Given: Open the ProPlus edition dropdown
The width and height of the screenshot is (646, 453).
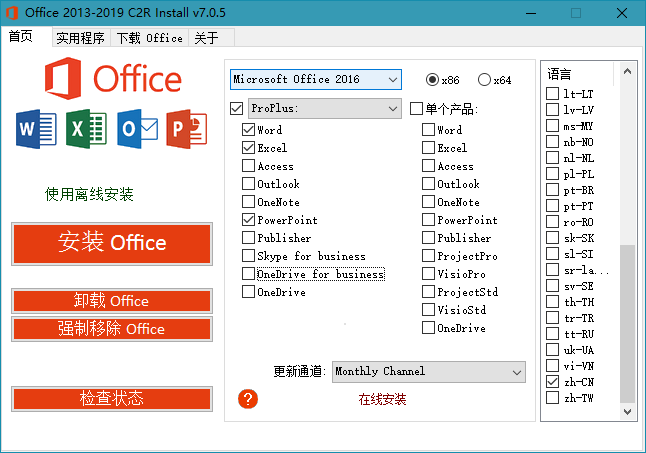Looking at the screenshot, I should coord(389,108).
